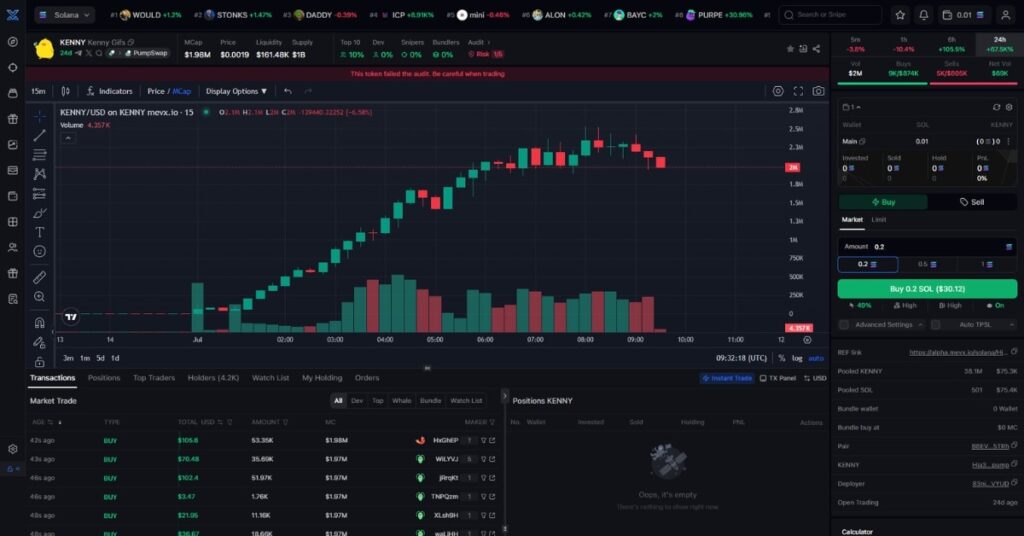Viewport: 1024px width, 536px height.
Task: Take a chart snapshot with camera
Action: [x=818, y=91]
